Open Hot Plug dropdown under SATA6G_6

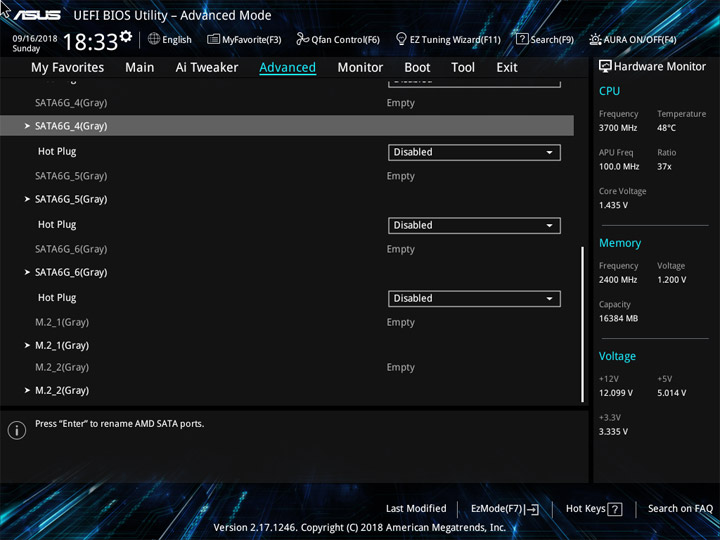click(x=474, y=298)
